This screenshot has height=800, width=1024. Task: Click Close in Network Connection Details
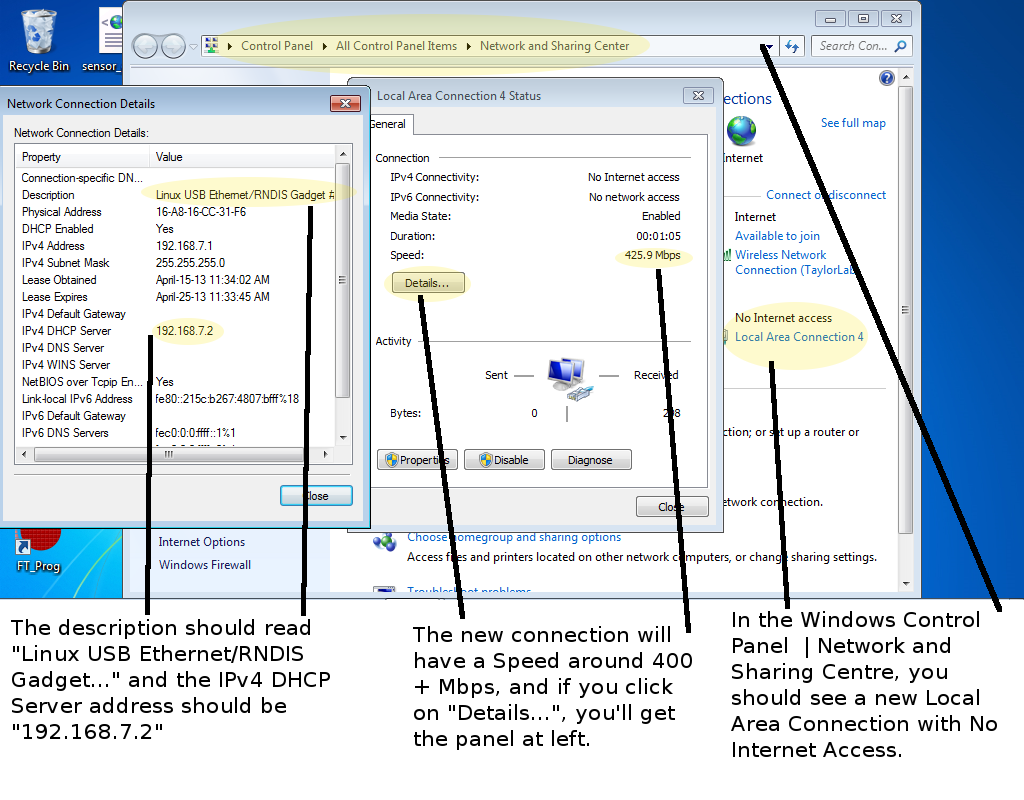(x=316, y=496)
